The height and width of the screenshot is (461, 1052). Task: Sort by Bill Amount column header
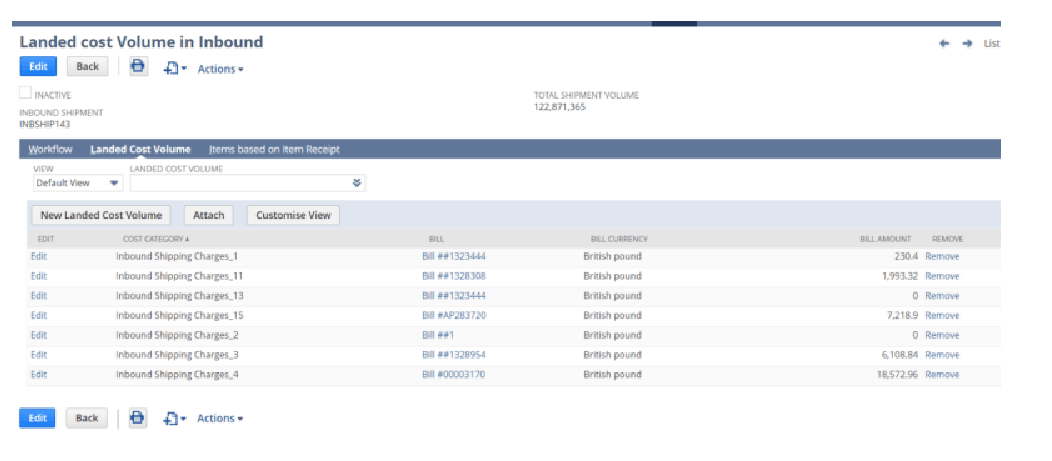tap(886, 239)
